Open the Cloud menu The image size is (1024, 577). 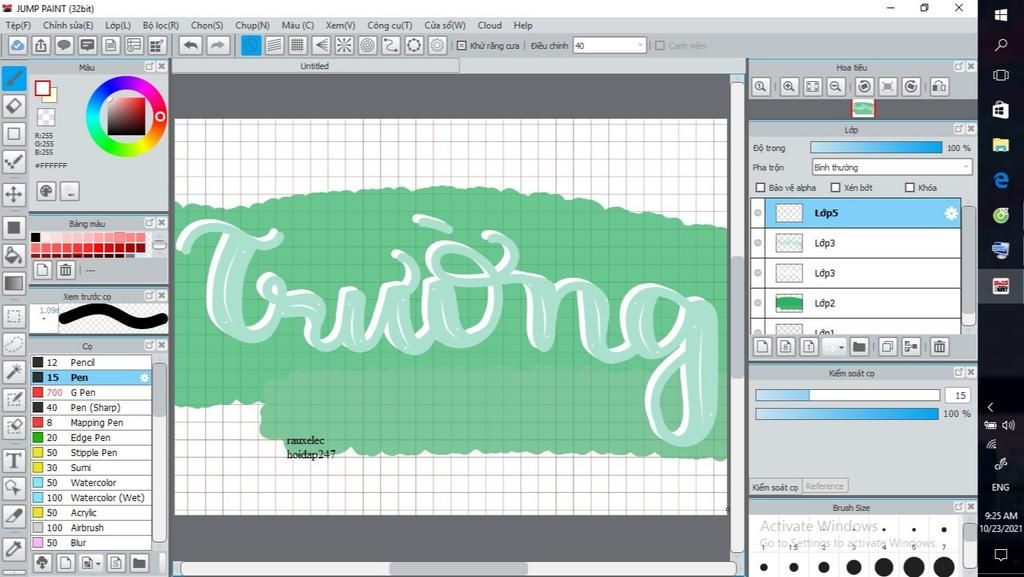pos(490,25)
